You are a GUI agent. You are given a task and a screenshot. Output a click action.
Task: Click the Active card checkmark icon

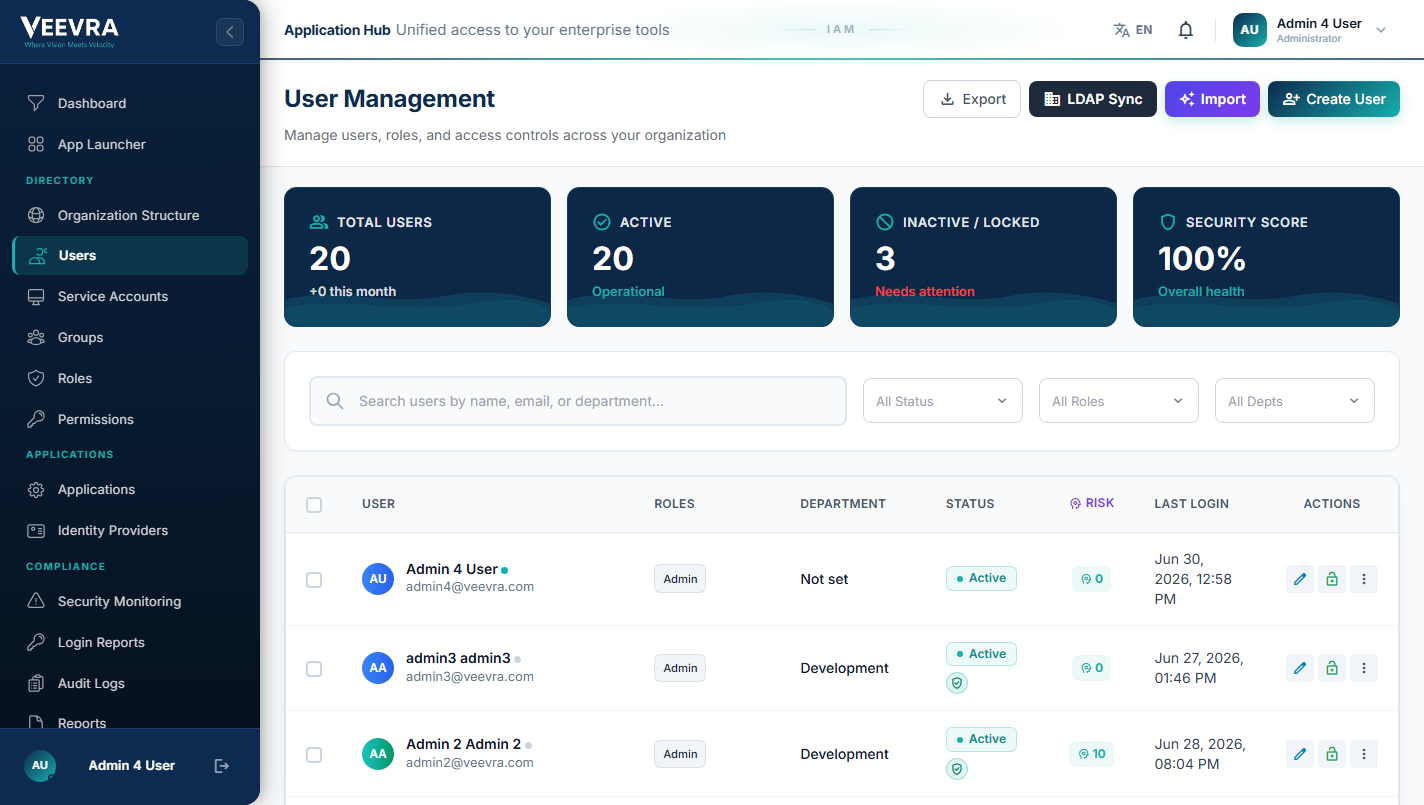click(x=601, y=222)
